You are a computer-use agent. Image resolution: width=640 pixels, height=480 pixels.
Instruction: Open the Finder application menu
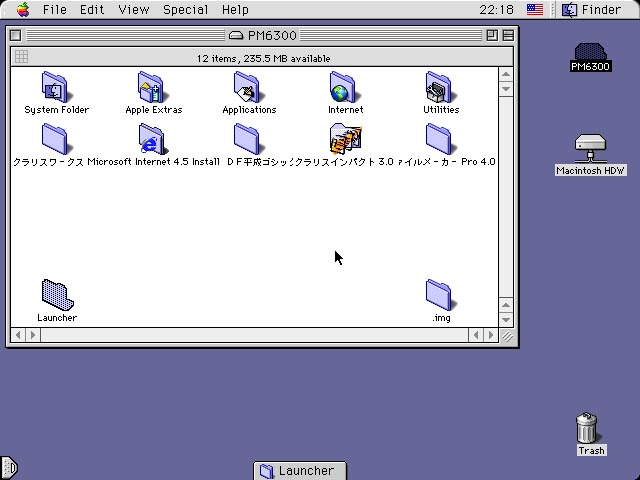point(591,9)
